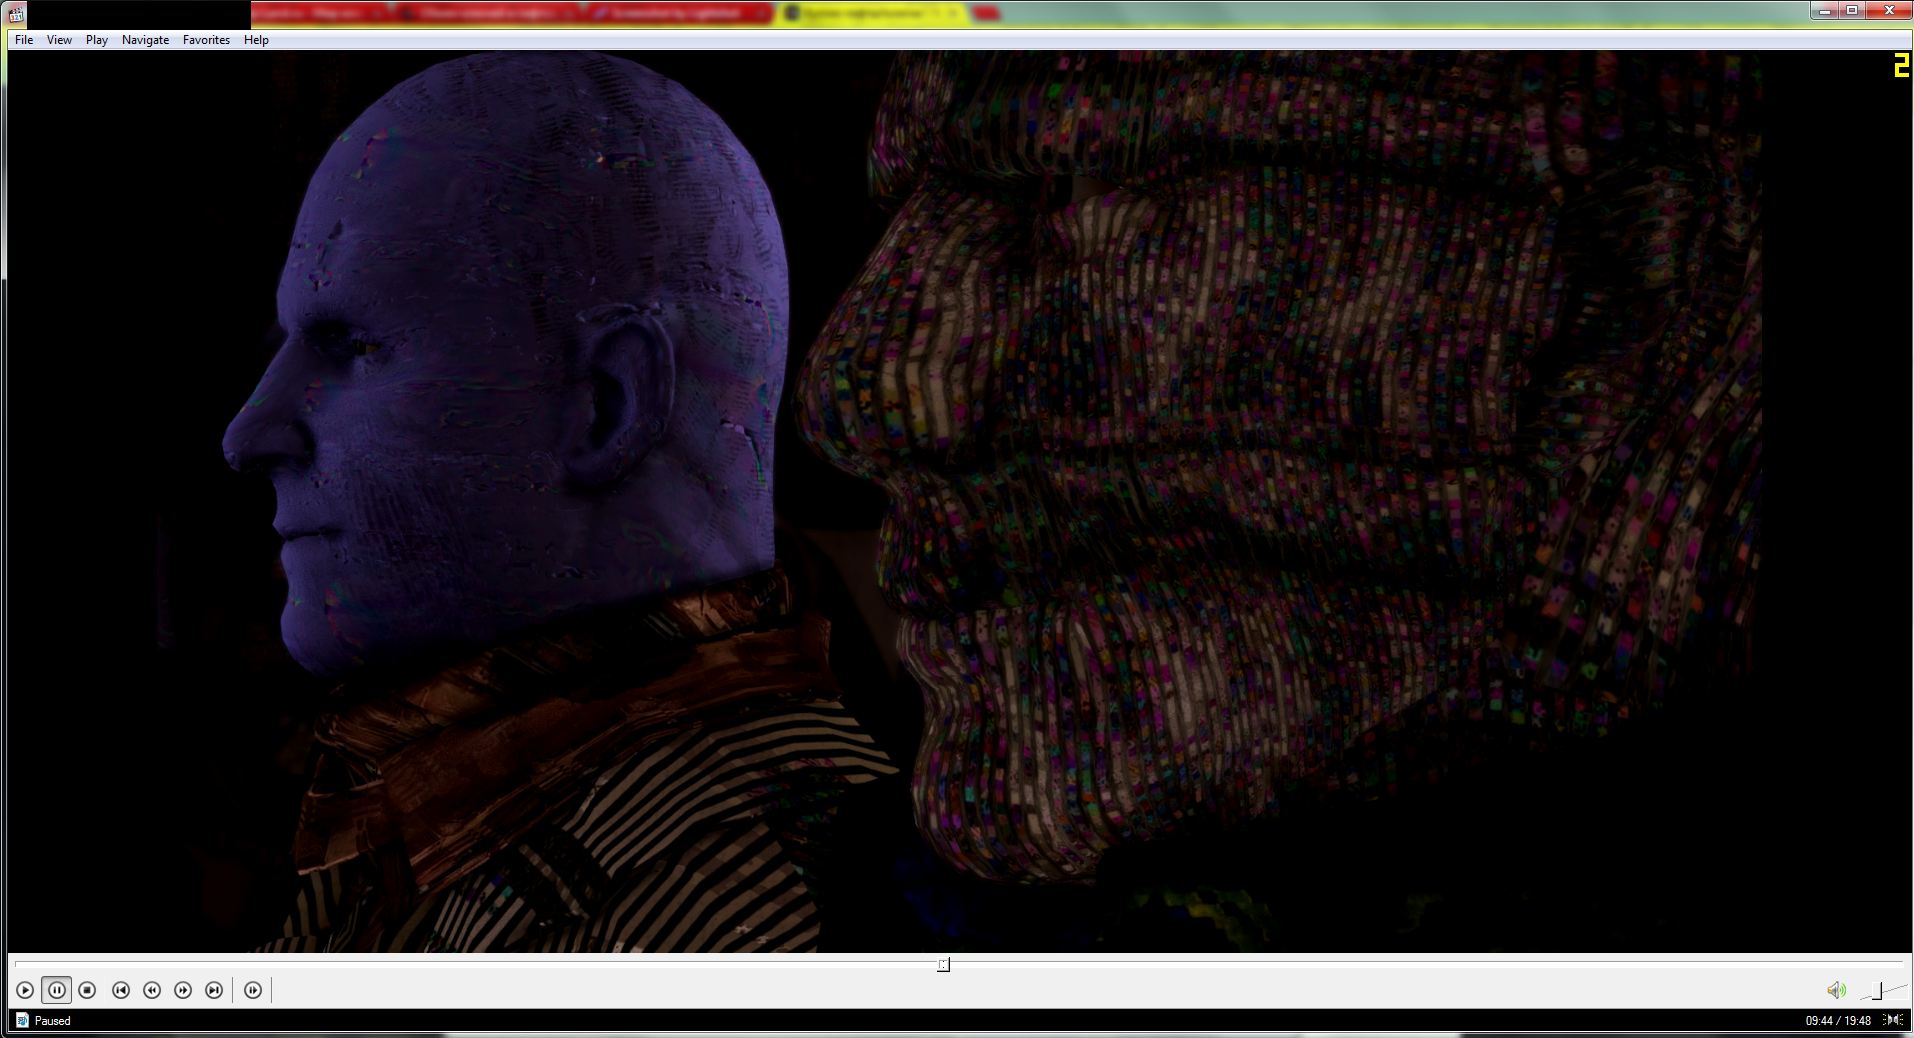The height and width of the screenshot is (1038, 1914).
Task: Click the seek bar position handle
Action: click(x=943, y=964)
